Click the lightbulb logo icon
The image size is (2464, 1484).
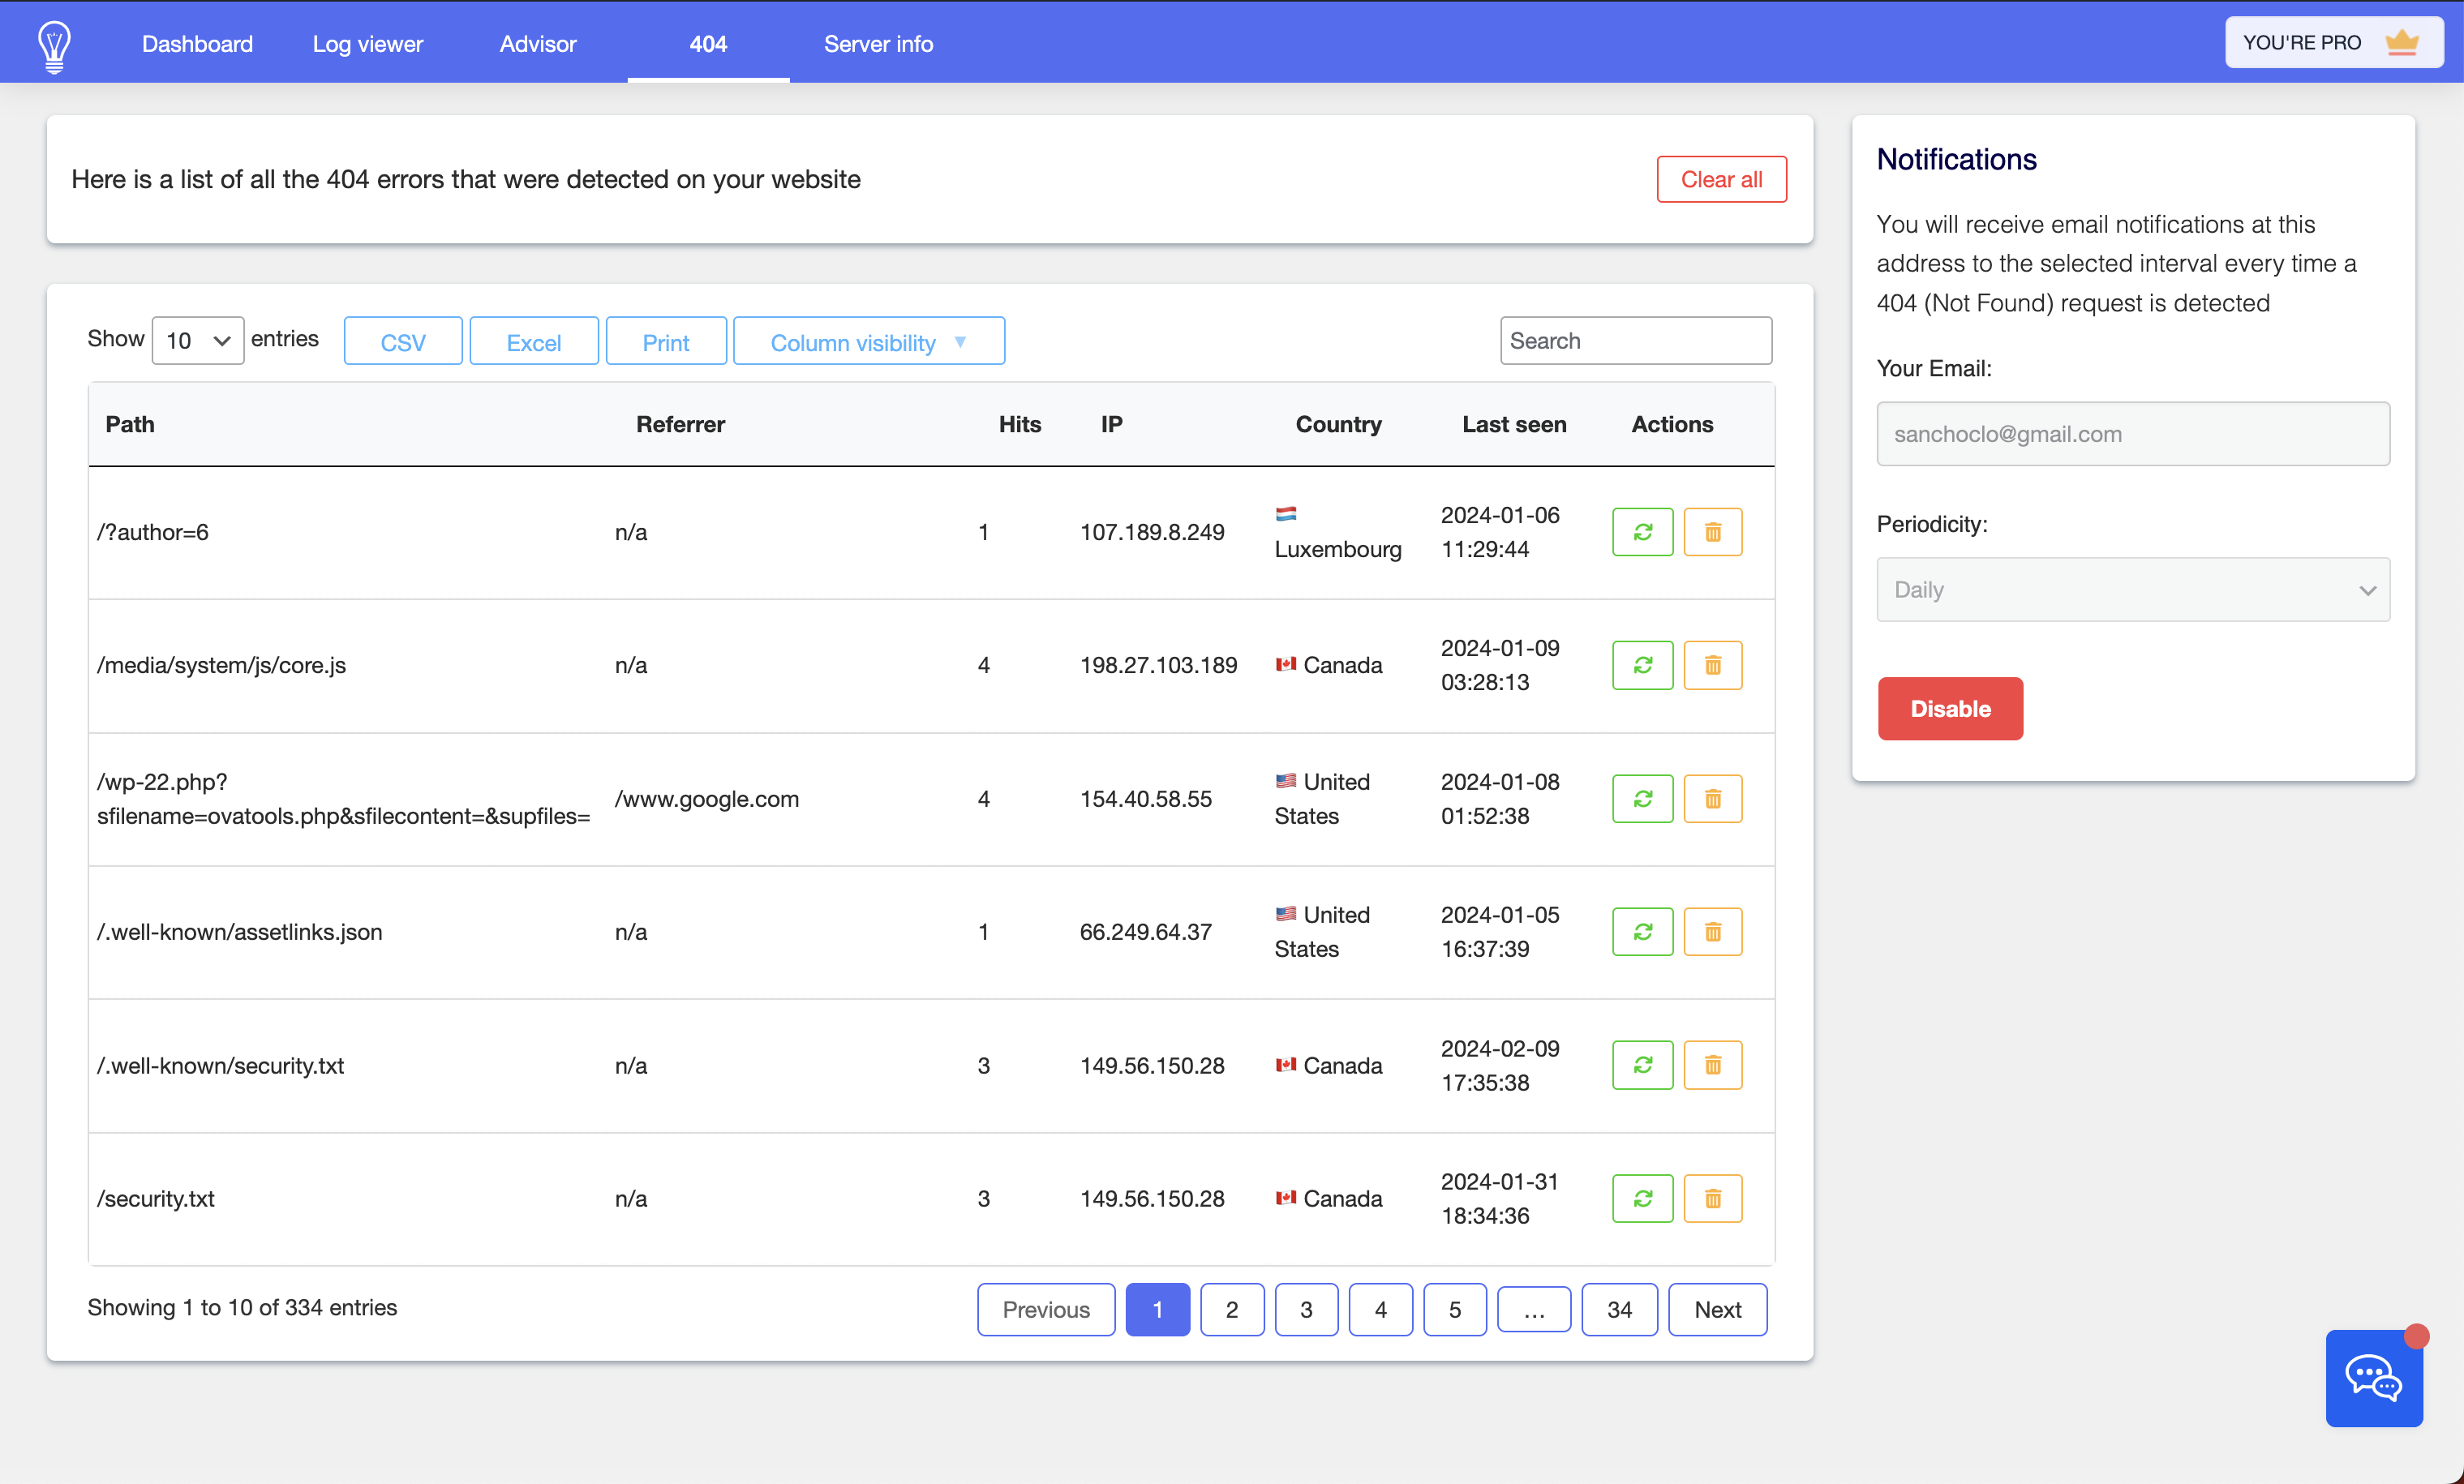pos(54,45)
